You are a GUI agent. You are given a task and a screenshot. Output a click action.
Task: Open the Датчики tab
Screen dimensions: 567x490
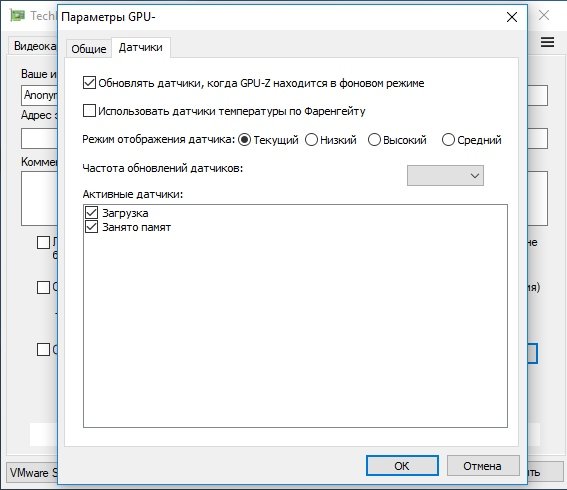pyautogui.click(x=141, y=47)
